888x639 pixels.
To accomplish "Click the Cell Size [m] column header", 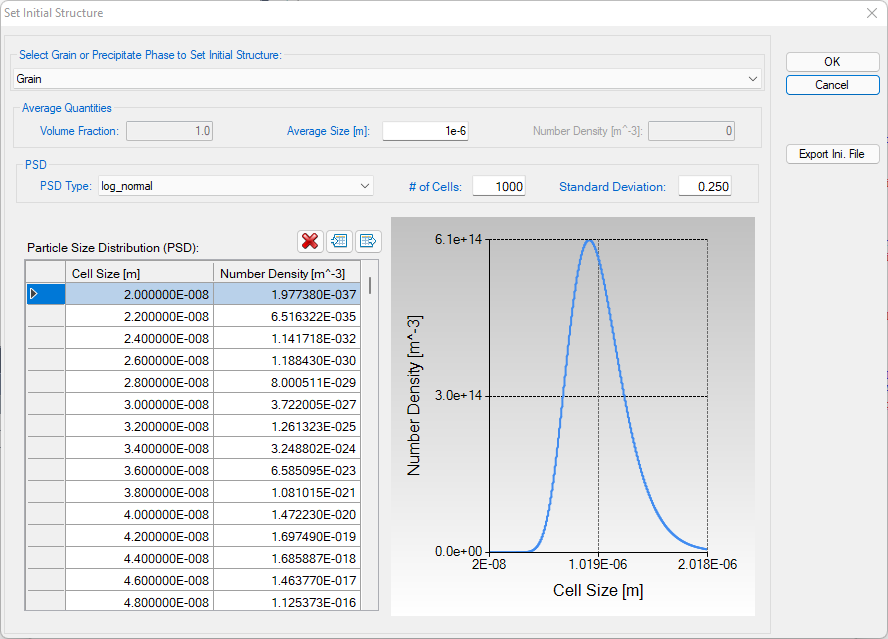I will 139,273.
